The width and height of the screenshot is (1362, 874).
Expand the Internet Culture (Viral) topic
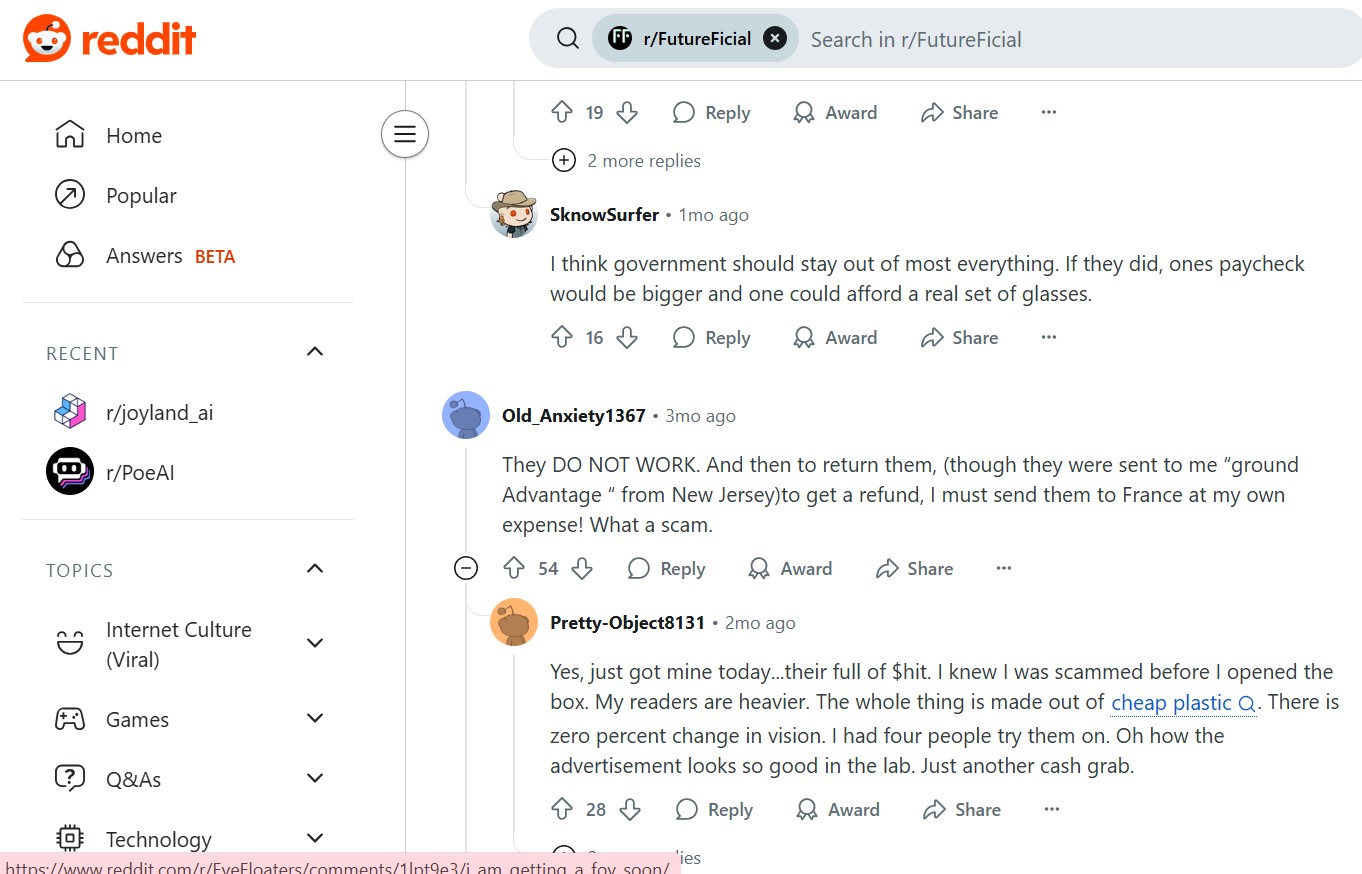point(315,643)
